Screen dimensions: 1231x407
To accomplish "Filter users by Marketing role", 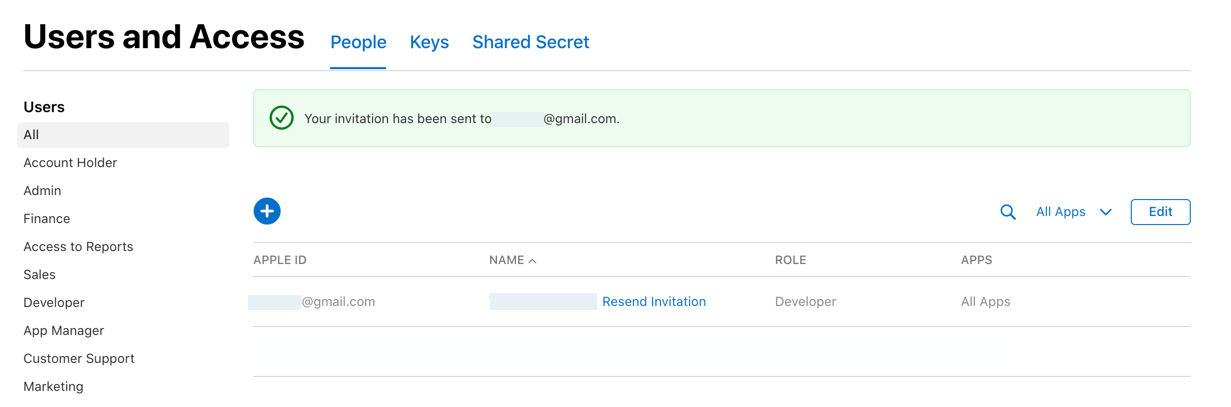I will pyautogui.click(x=53, y=387).
